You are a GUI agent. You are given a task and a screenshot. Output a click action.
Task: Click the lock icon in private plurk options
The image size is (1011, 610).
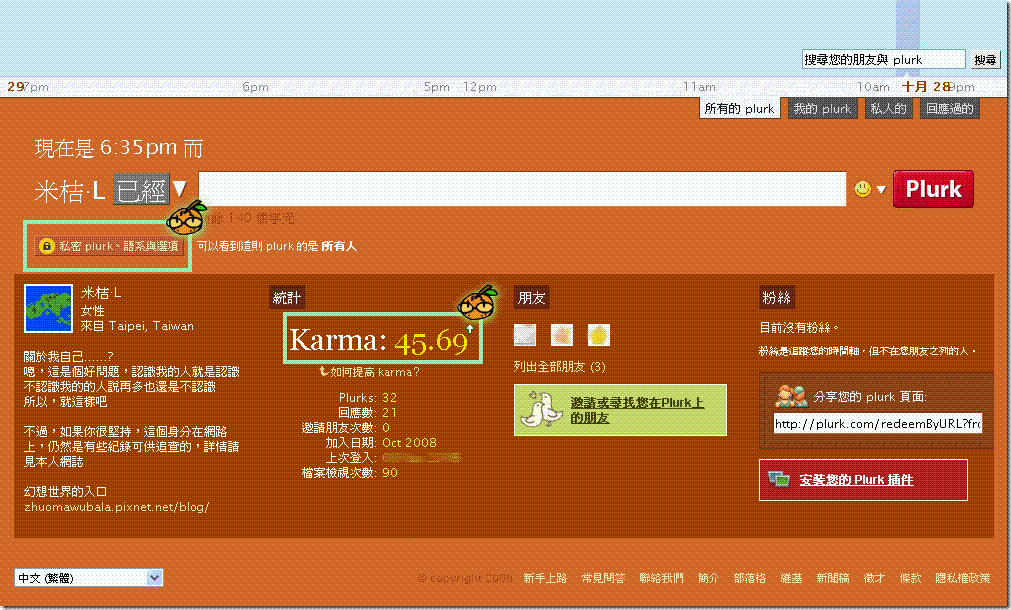(x=46, y=246)
